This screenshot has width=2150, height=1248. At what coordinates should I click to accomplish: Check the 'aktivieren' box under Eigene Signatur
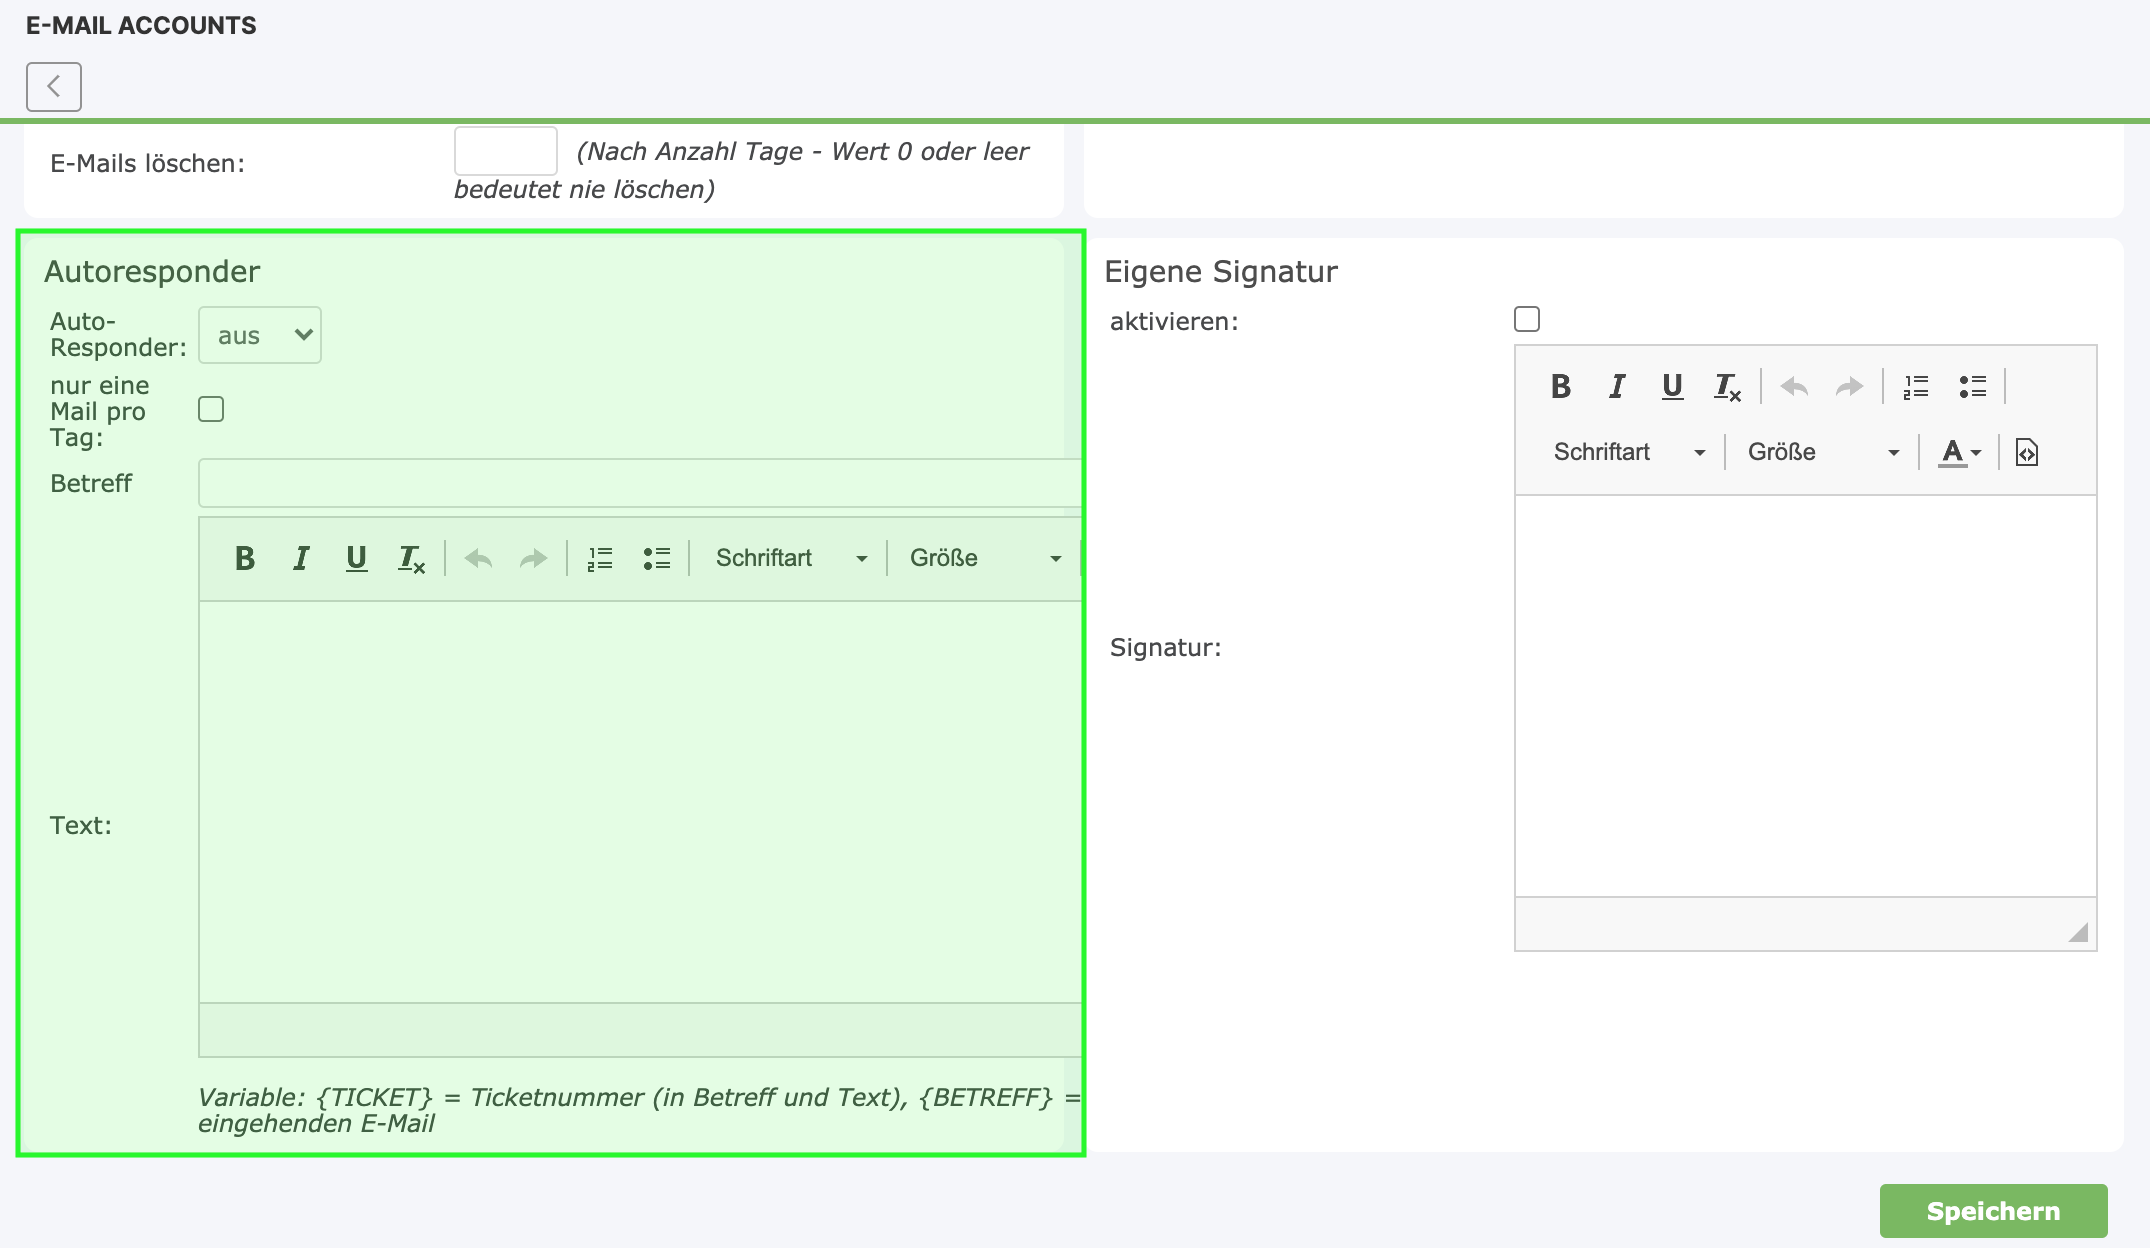point(1526,319)
